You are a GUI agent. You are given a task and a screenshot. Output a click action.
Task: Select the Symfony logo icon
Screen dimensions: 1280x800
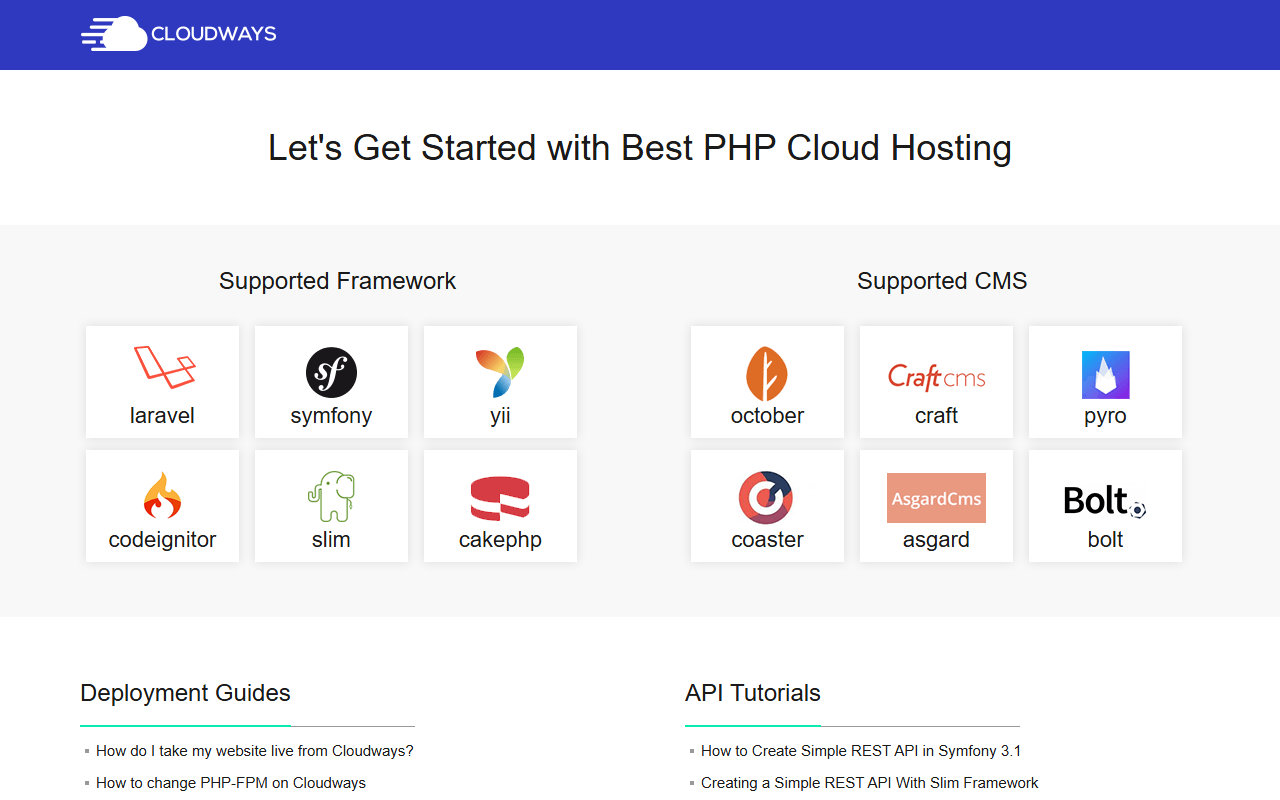coord(331,373)
